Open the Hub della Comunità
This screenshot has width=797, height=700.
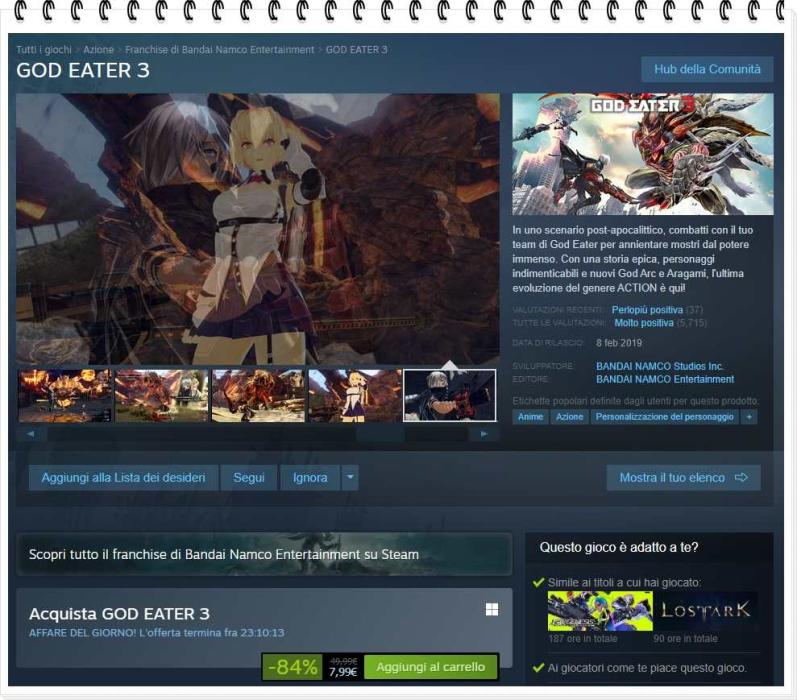point(706,69)
